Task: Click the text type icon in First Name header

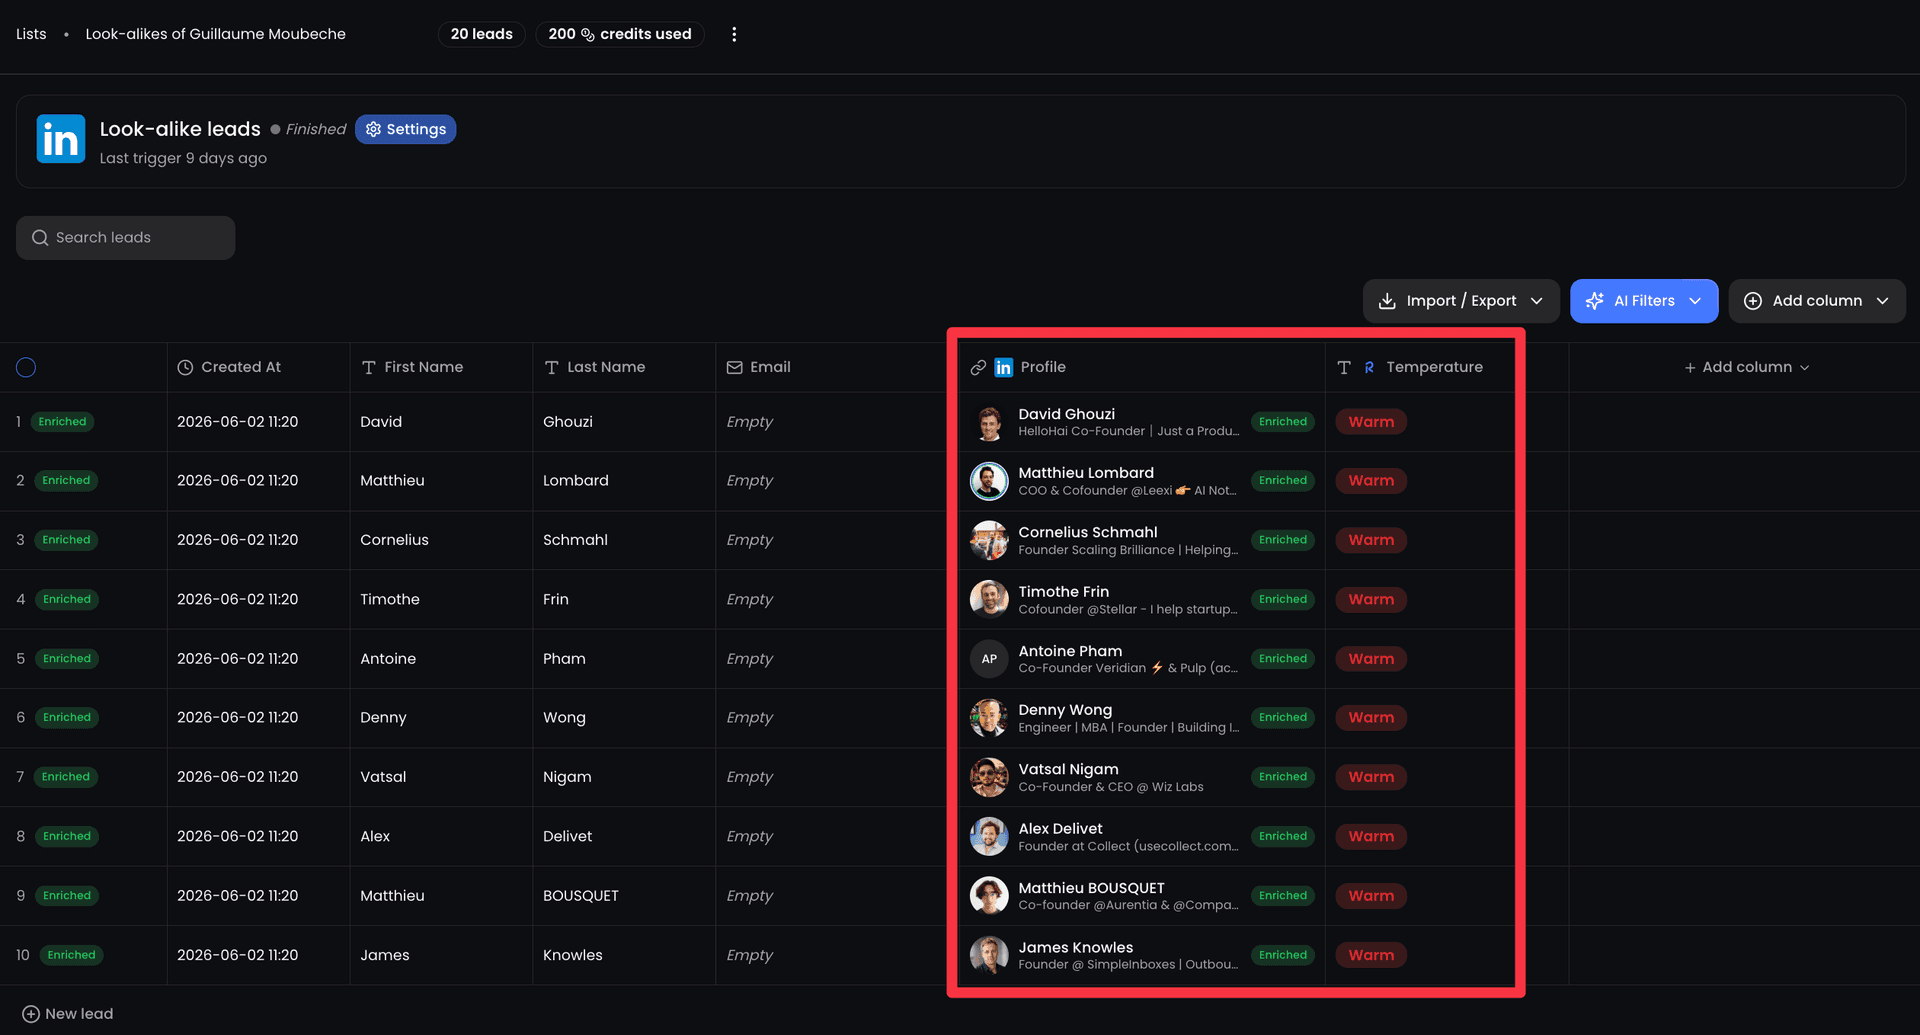Action: point(368,367)
